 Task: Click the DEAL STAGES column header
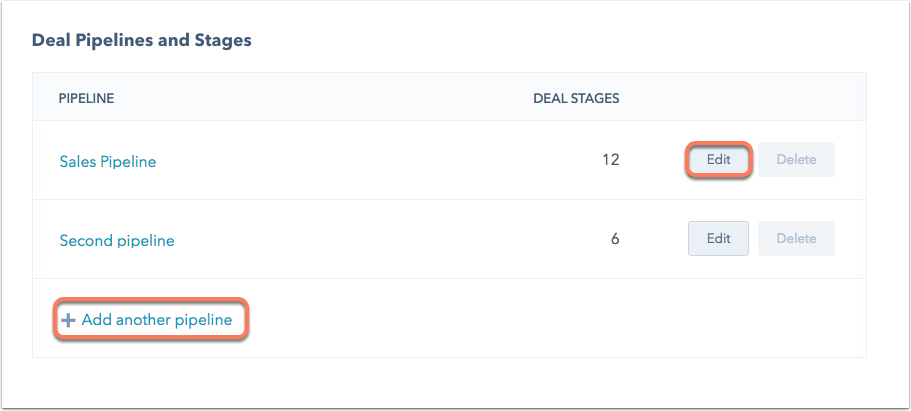tap(576, 98)
